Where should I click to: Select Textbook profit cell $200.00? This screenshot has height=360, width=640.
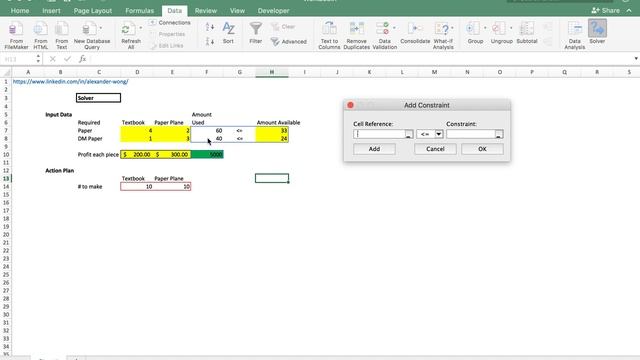tap(137, 155)
